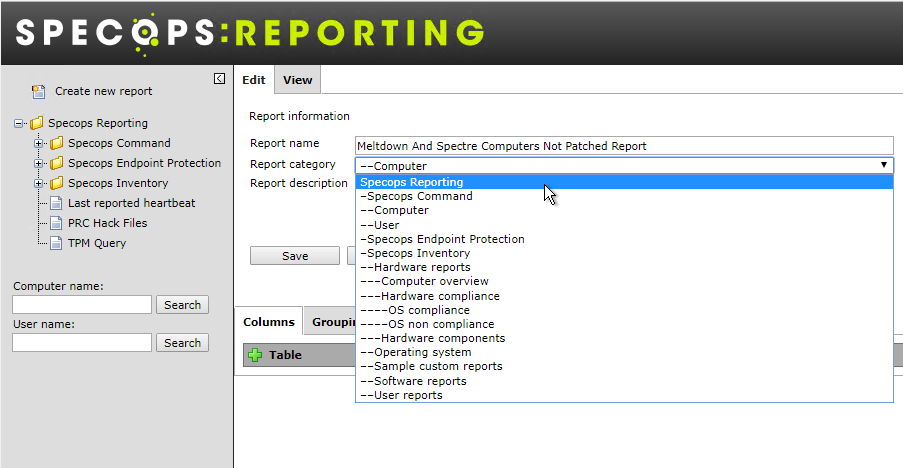
Task: Click Search next to User name
Action: (x=183, y=343)
